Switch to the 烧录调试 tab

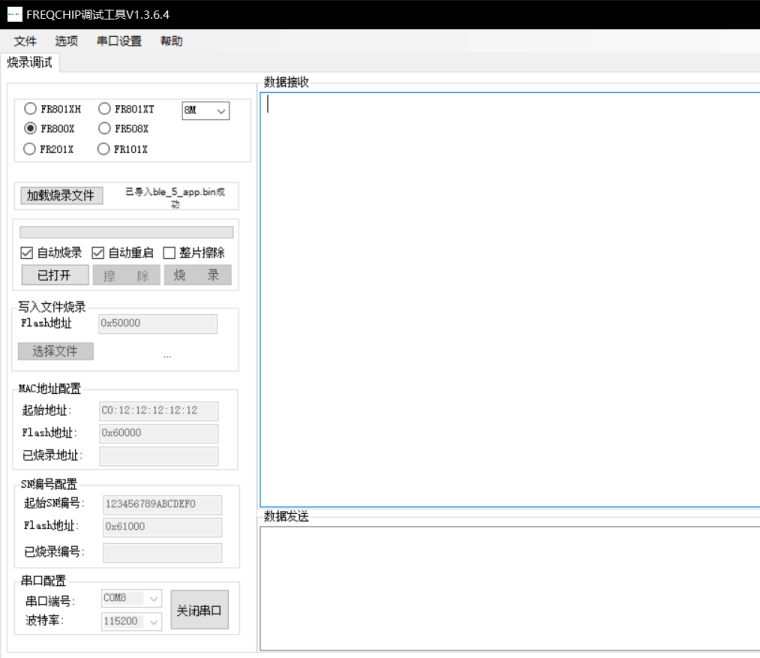[30, 63]
